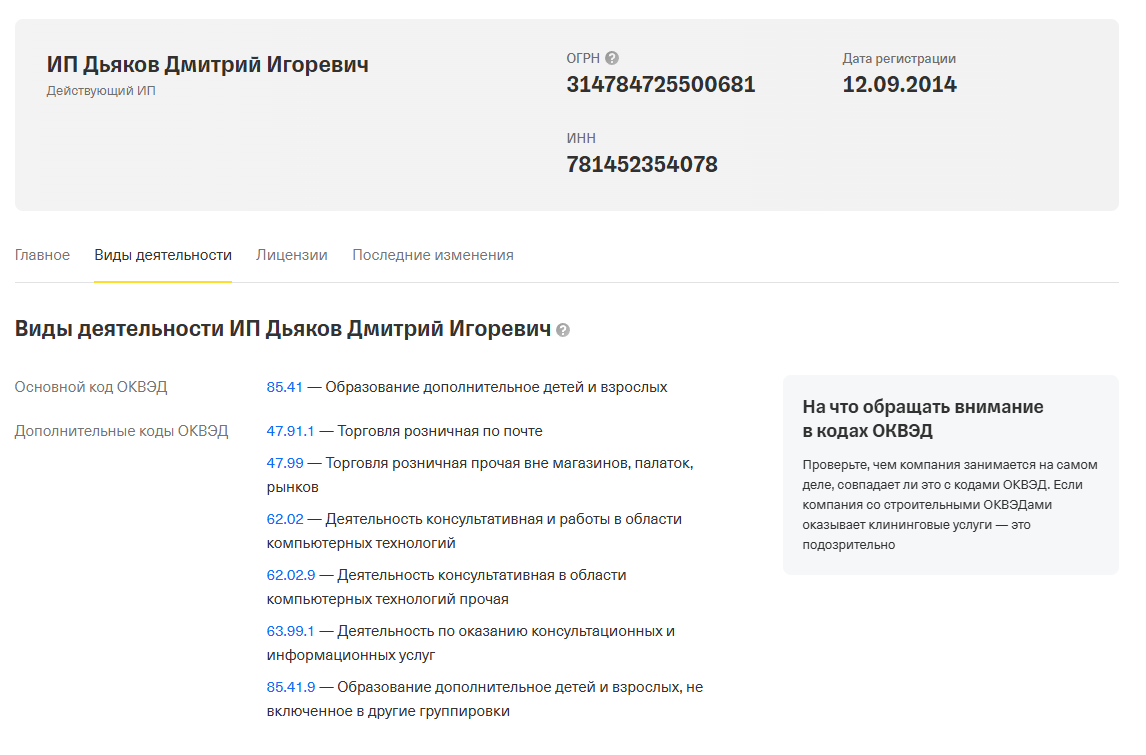Click the ИП Дьяков Дмитрий Игоревич title
This screenshot has height=755, width=1146.
coord(207,65)
